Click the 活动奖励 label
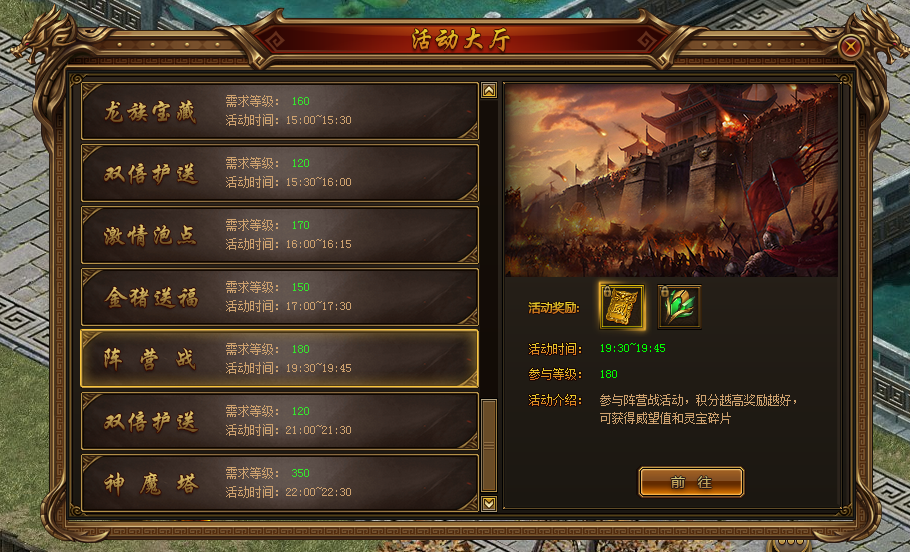 click(x=554, y=308)
